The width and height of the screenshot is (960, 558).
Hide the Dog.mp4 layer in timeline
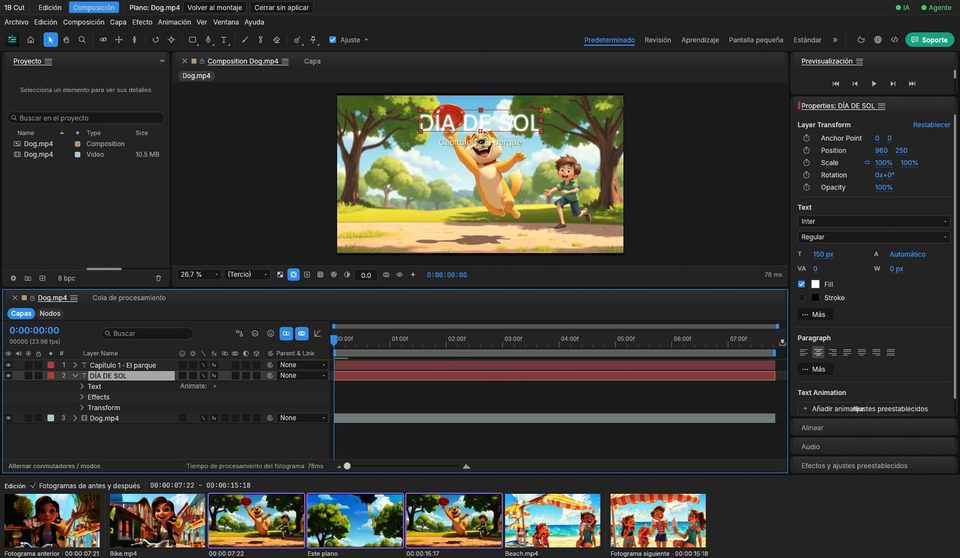pyautogui.click(x=9, y=418)
